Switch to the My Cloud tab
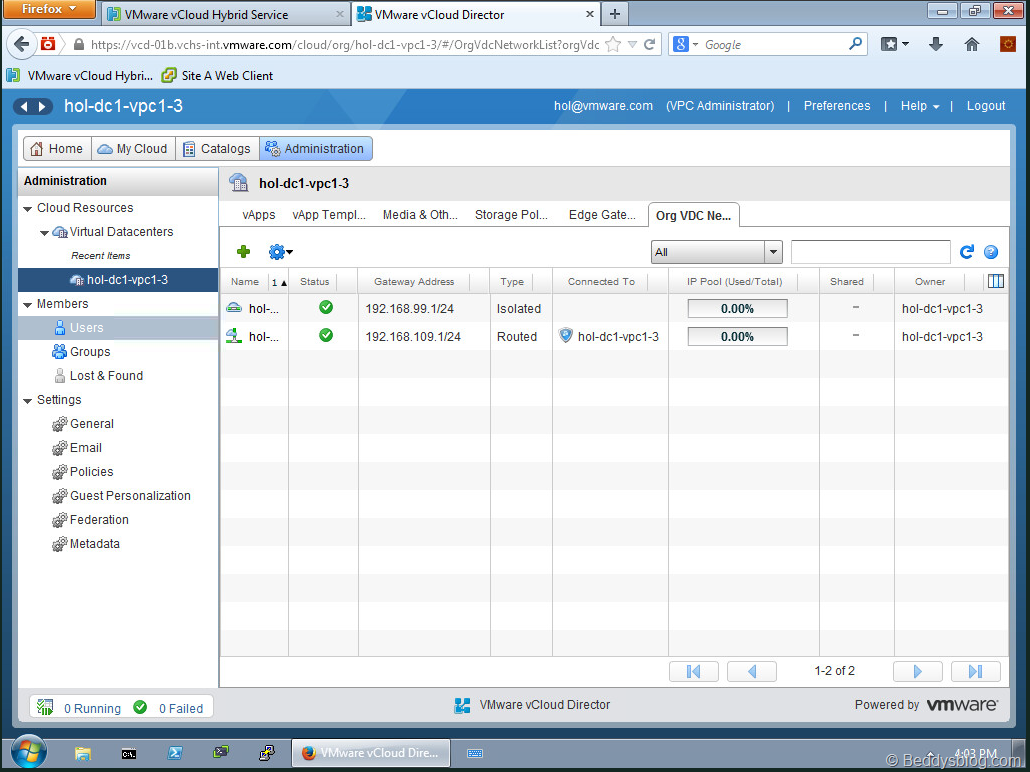 tap(133, 148)
